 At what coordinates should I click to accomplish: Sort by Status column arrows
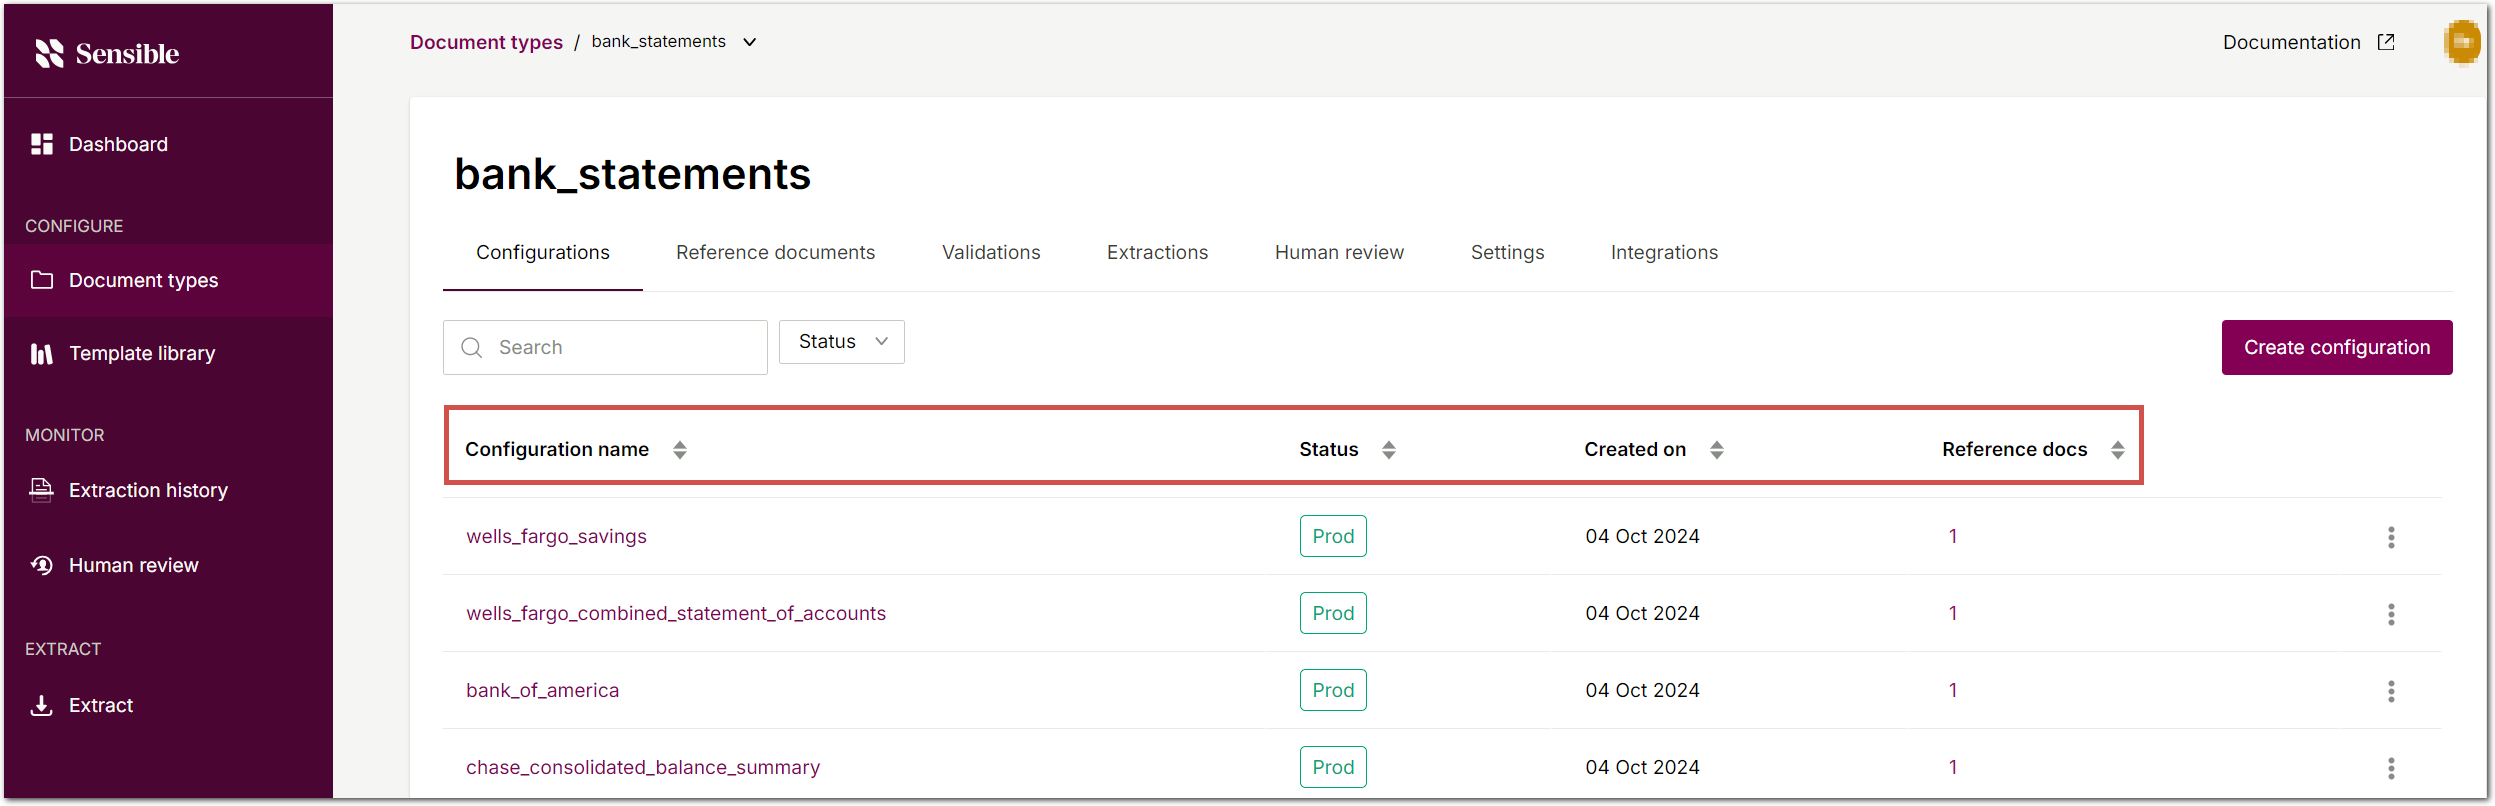click(1389, 450)
